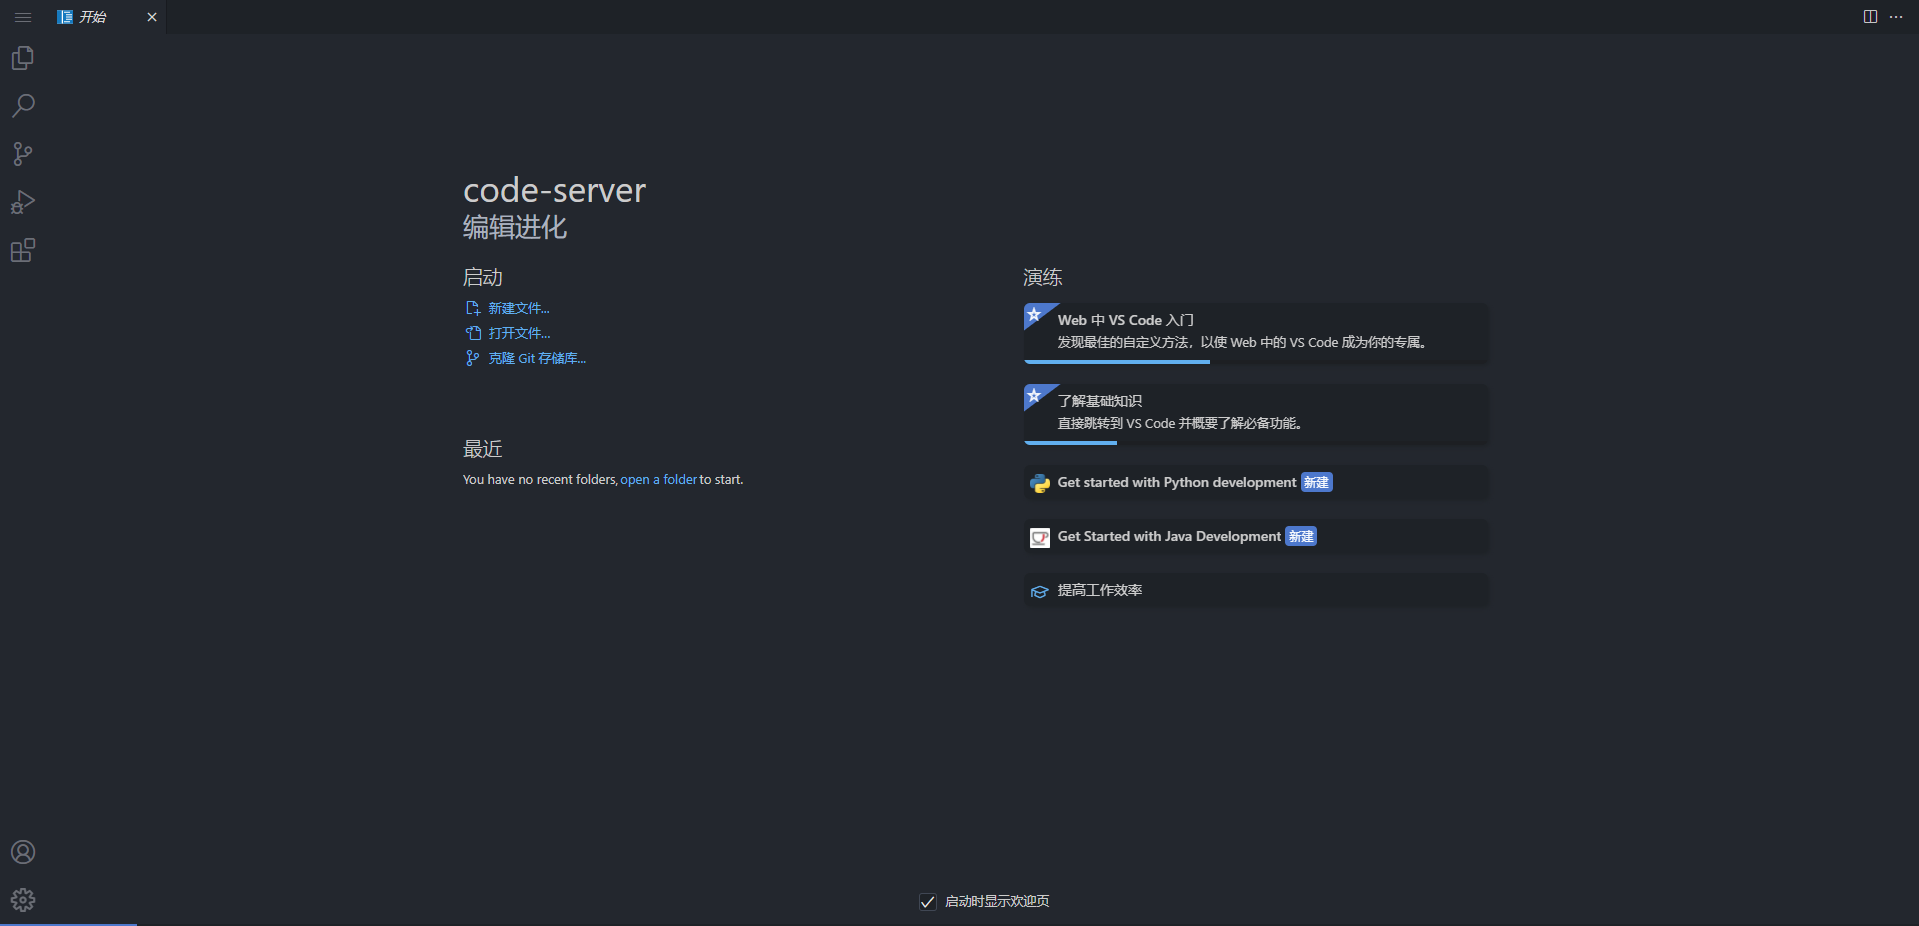
Task: Open the Run and Debug view
Action: tap(23, 202)
